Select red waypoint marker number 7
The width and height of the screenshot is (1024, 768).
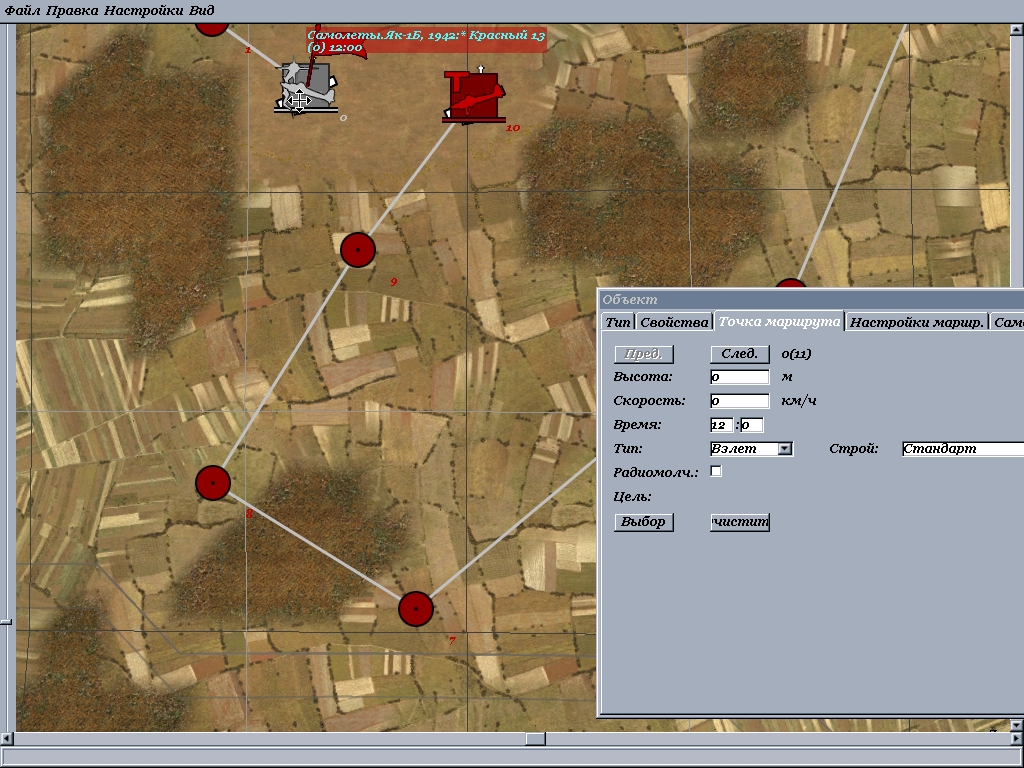[x=416, y=609]
